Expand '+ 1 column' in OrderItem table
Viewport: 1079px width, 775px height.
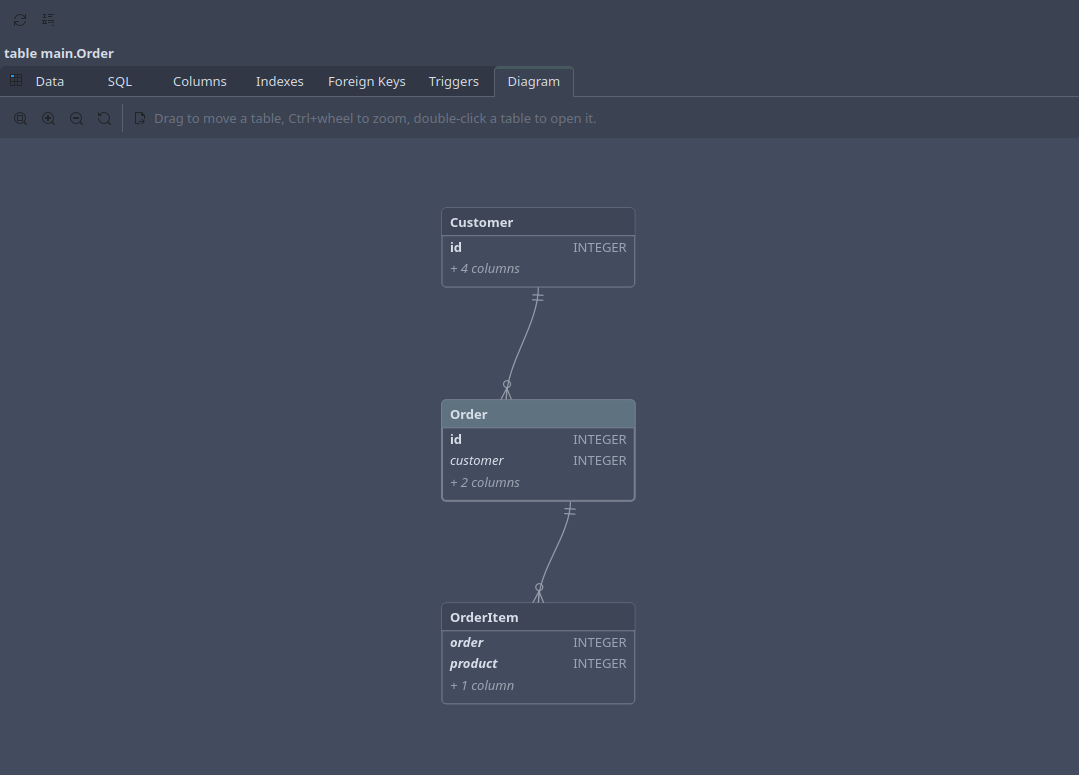tap(482, 686)
